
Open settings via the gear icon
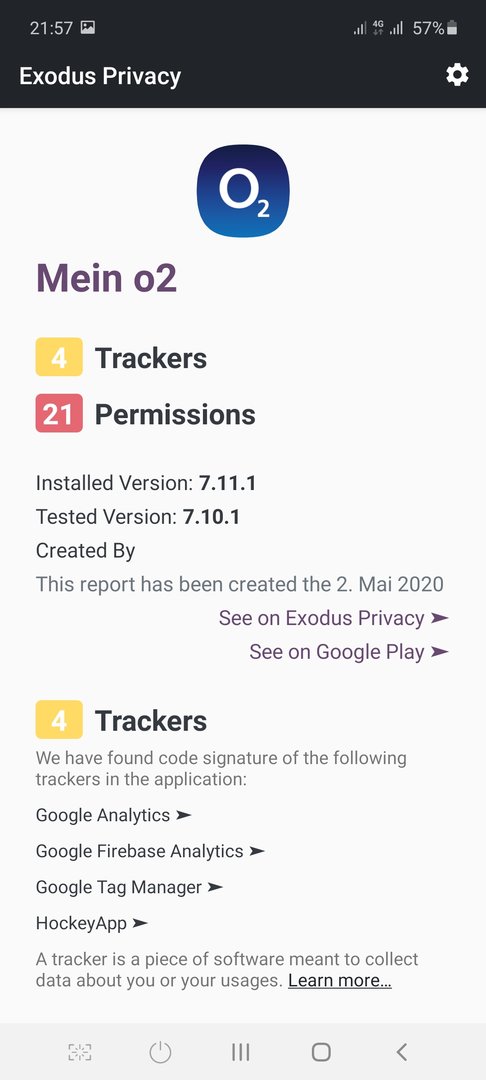coord(457,74)
